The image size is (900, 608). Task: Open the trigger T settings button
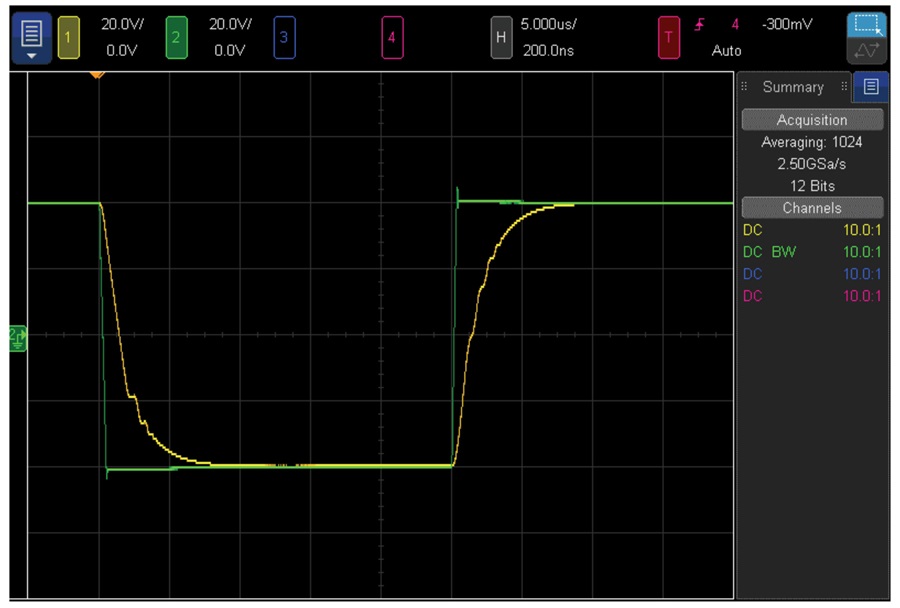coord(669,37)
